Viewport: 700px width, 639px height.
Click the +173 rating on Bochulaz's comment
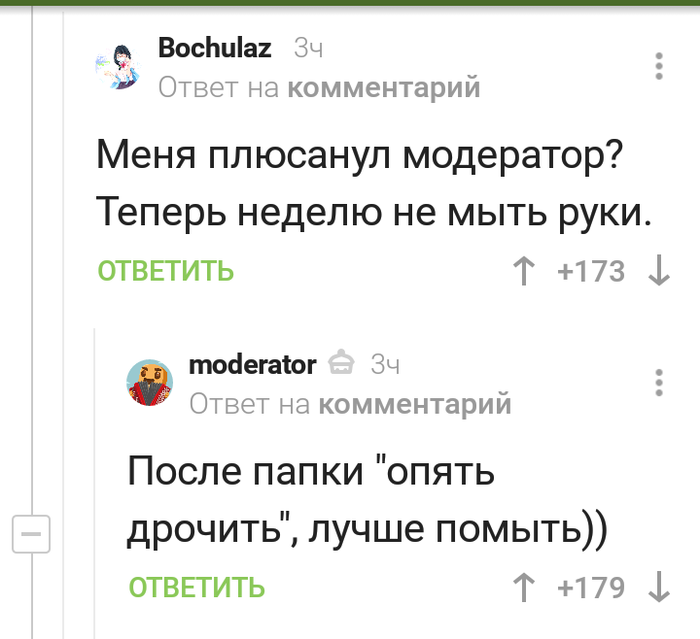click(x=590, y=271)
